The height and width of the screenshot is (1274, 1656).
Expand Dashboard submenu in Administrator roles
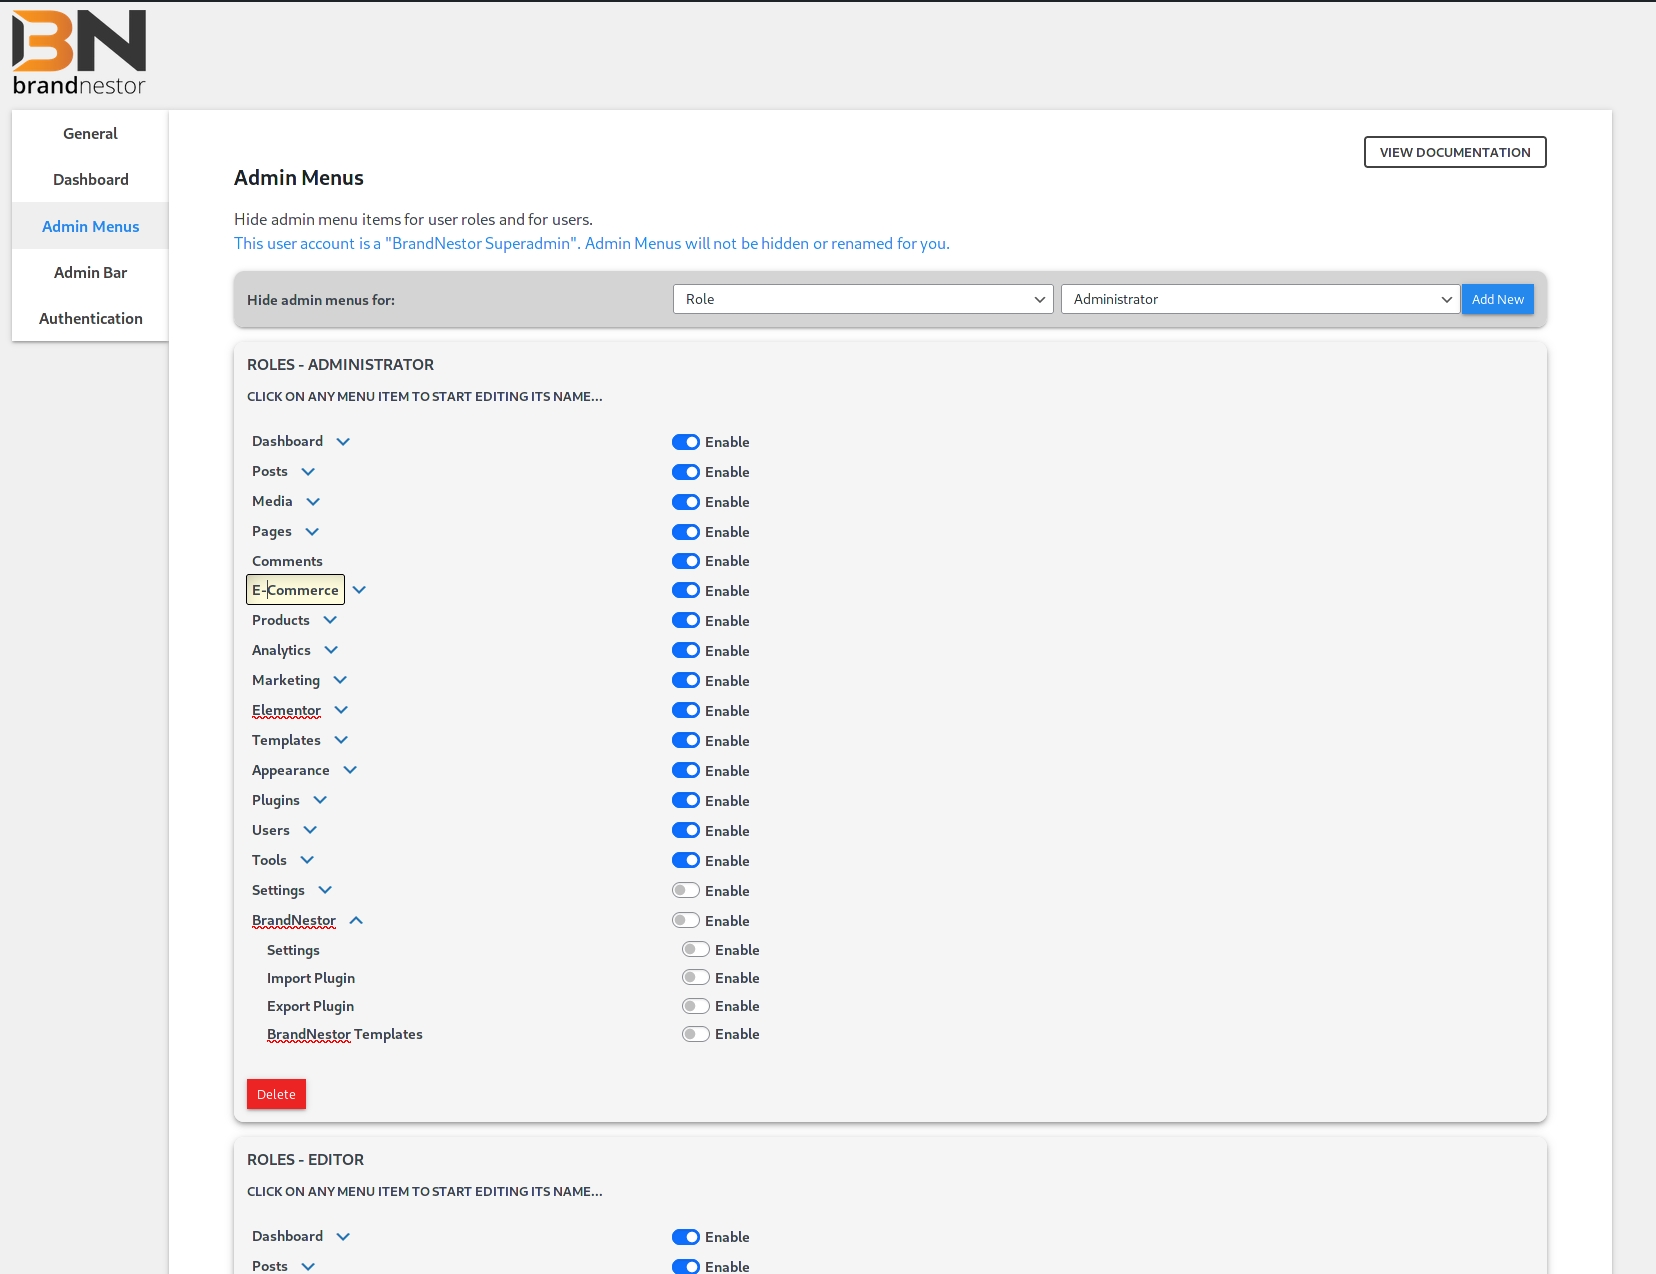pyautogui.click(x=343, y=441)
